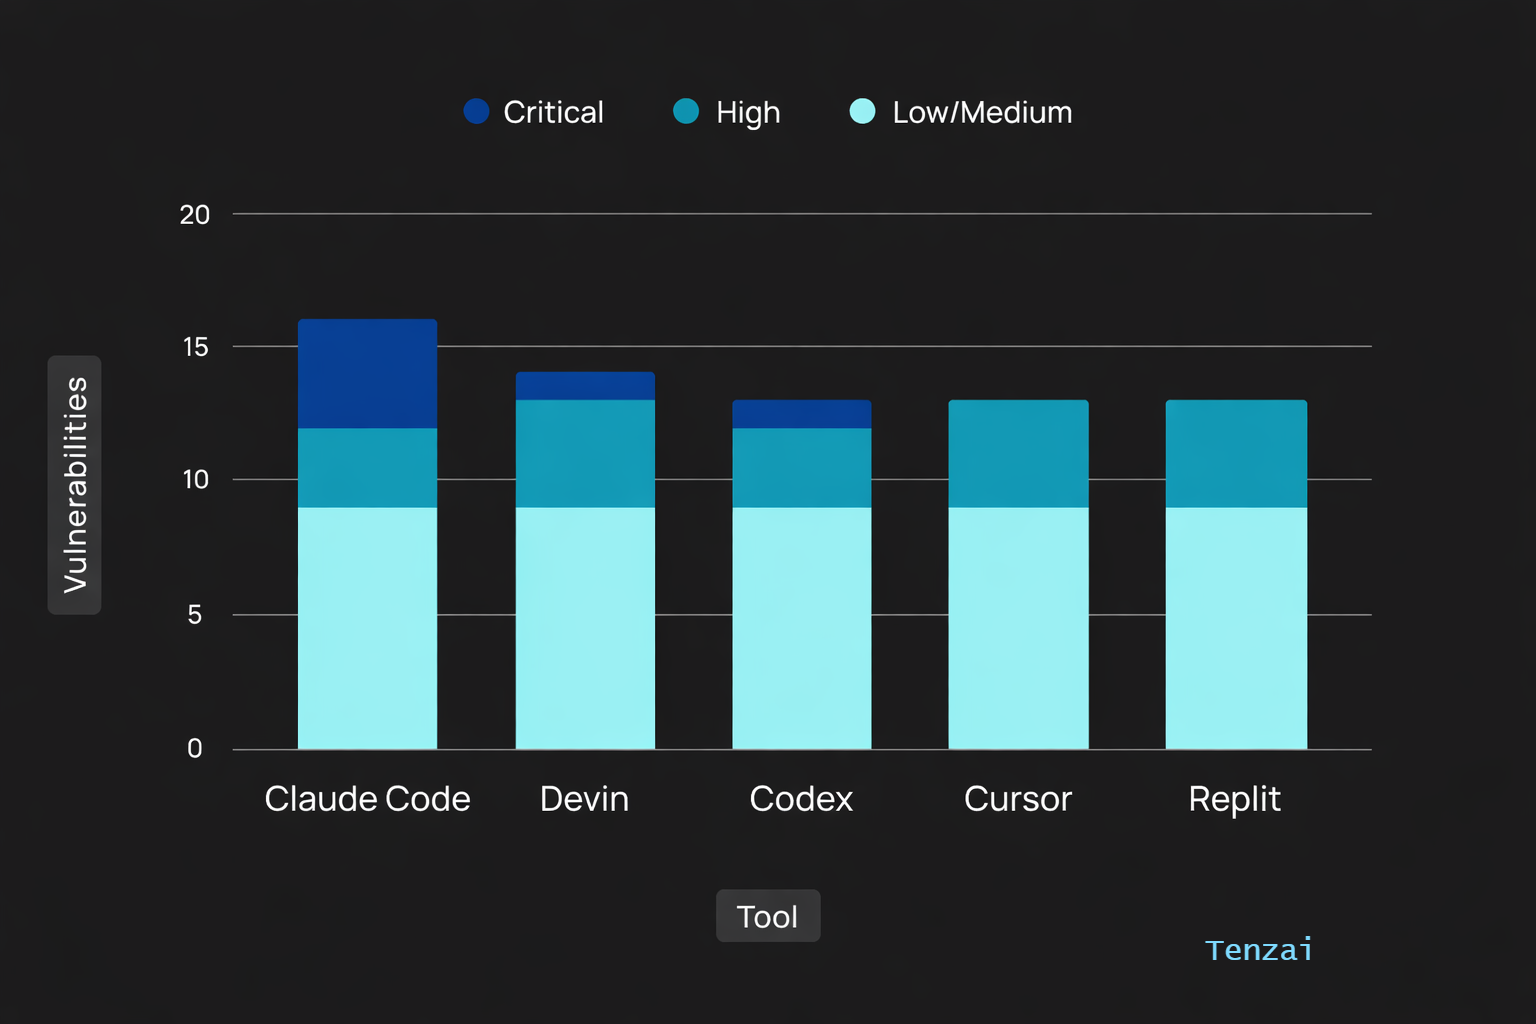Select the High segment of Cursor bar
1536x1024 pixels.
tap(1018, 454)
